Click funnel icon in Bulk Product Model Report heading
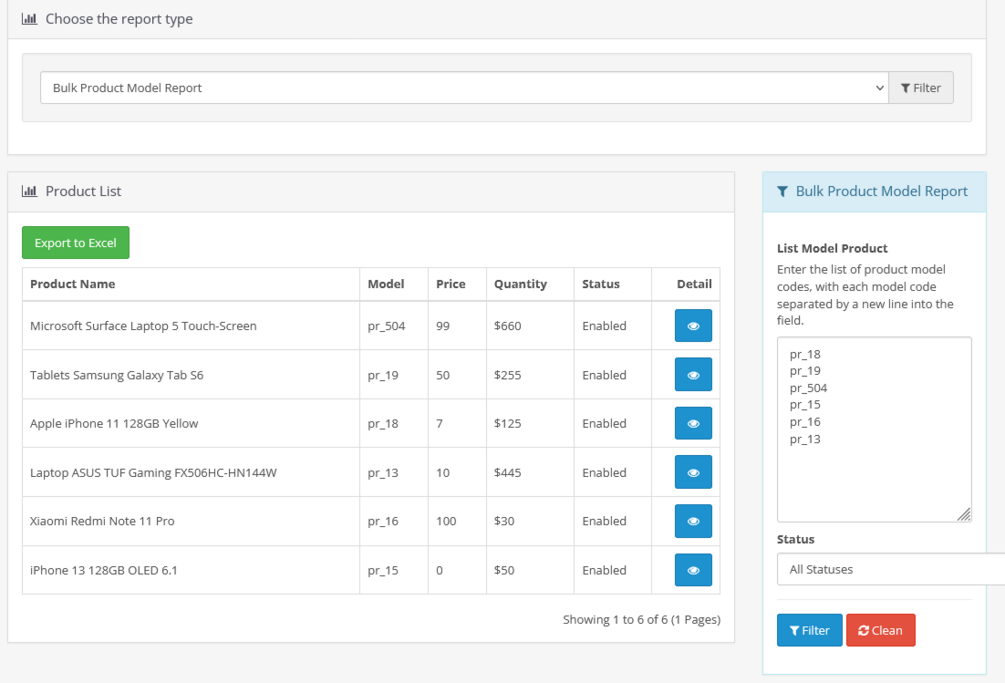The image size is (1005, 683). click(782, 191)
